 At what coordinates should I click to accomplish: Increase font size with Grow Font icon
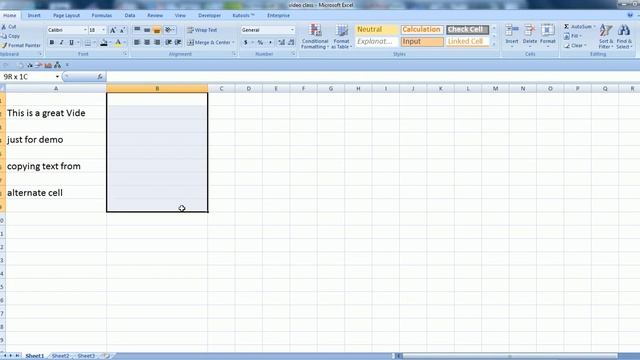(113, 30)
